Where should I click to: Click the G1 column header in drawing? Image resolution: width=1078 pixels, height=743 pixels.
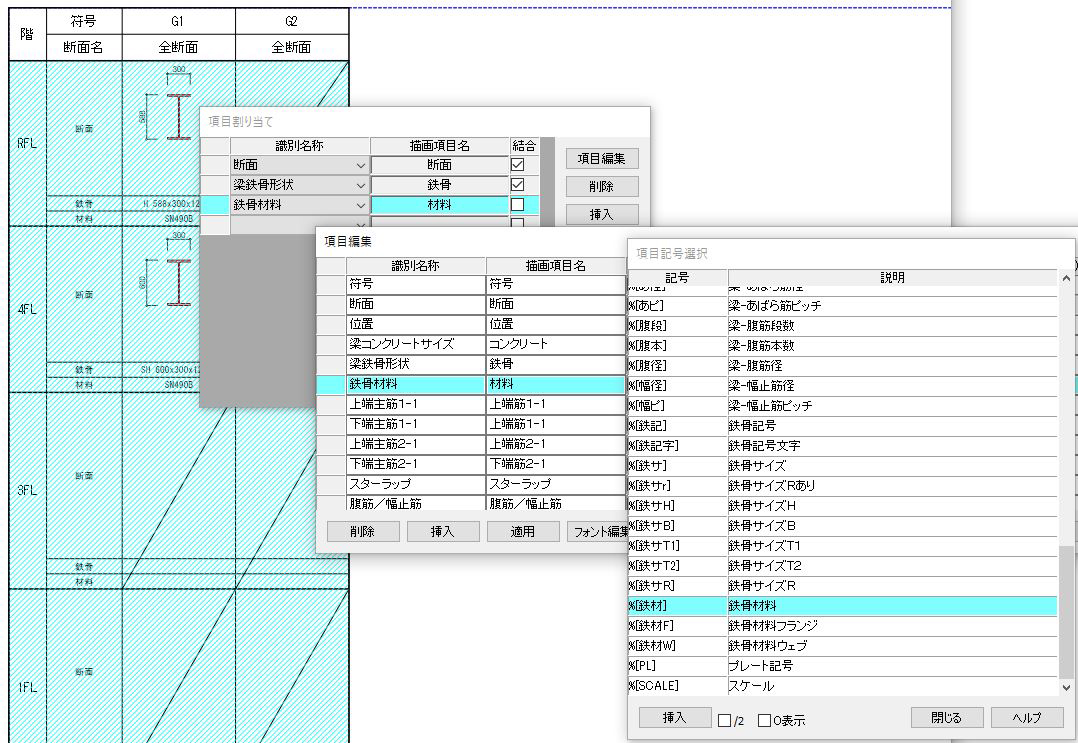(178, 21)
